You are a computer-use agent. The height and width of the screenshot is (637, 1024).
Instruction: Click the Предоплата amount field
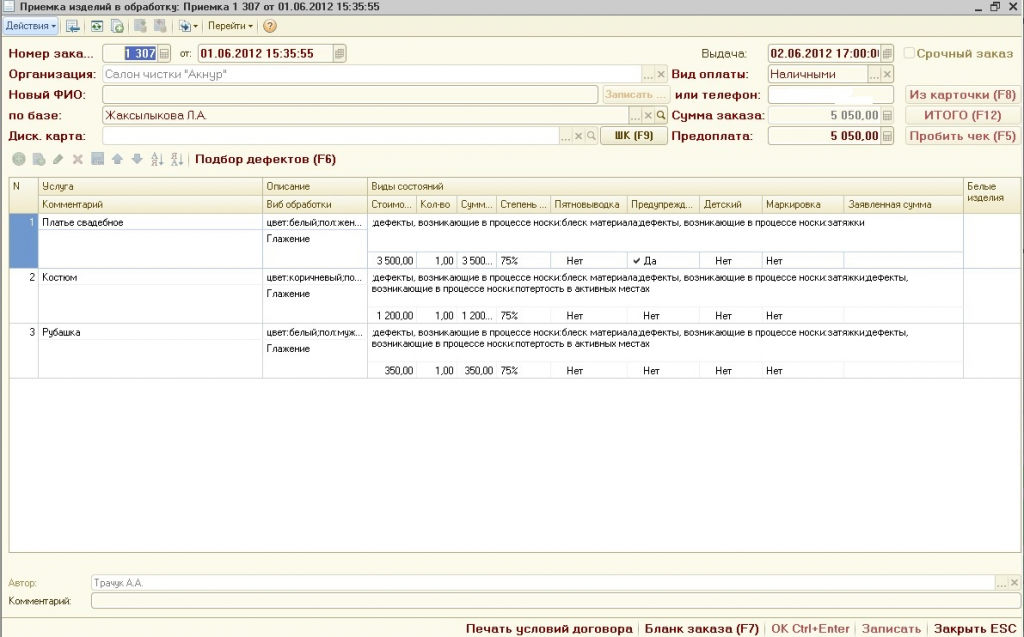(x=824, y=136)
